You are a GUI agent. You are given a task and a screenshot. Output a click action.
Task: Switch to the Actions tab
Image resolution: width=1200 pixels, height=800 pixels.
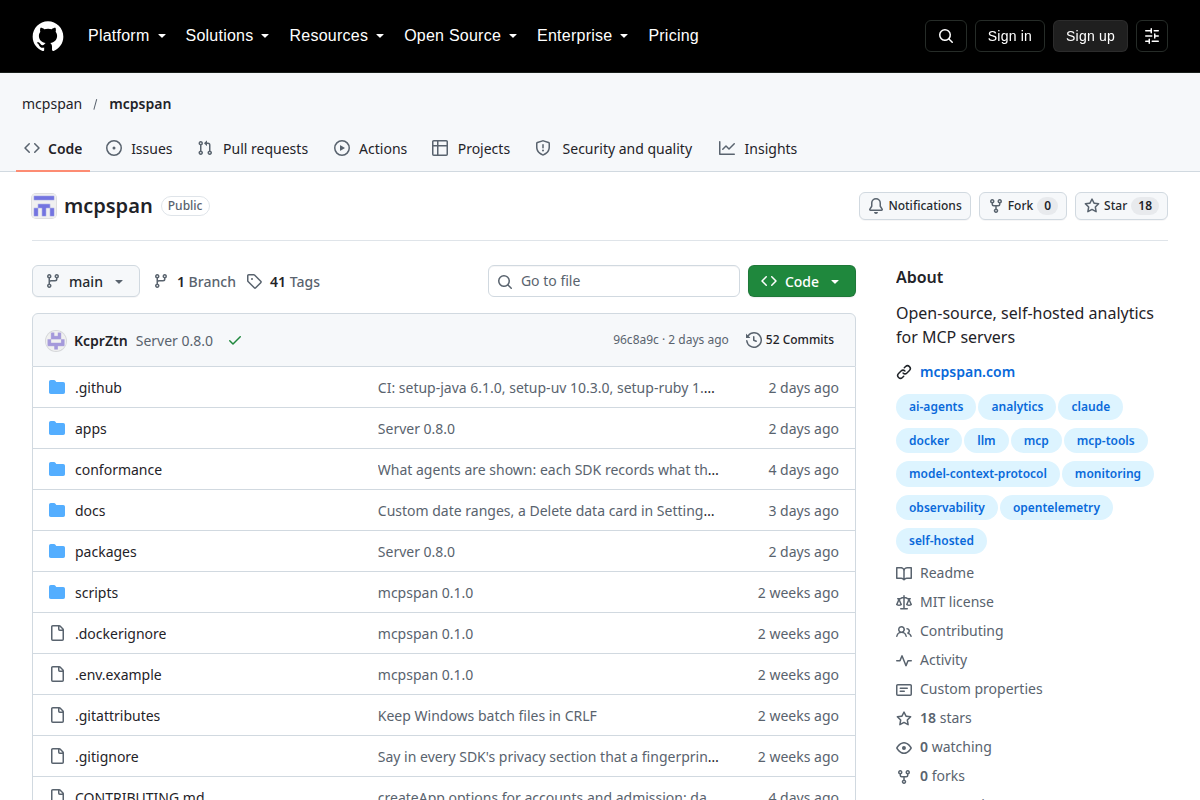370,149
